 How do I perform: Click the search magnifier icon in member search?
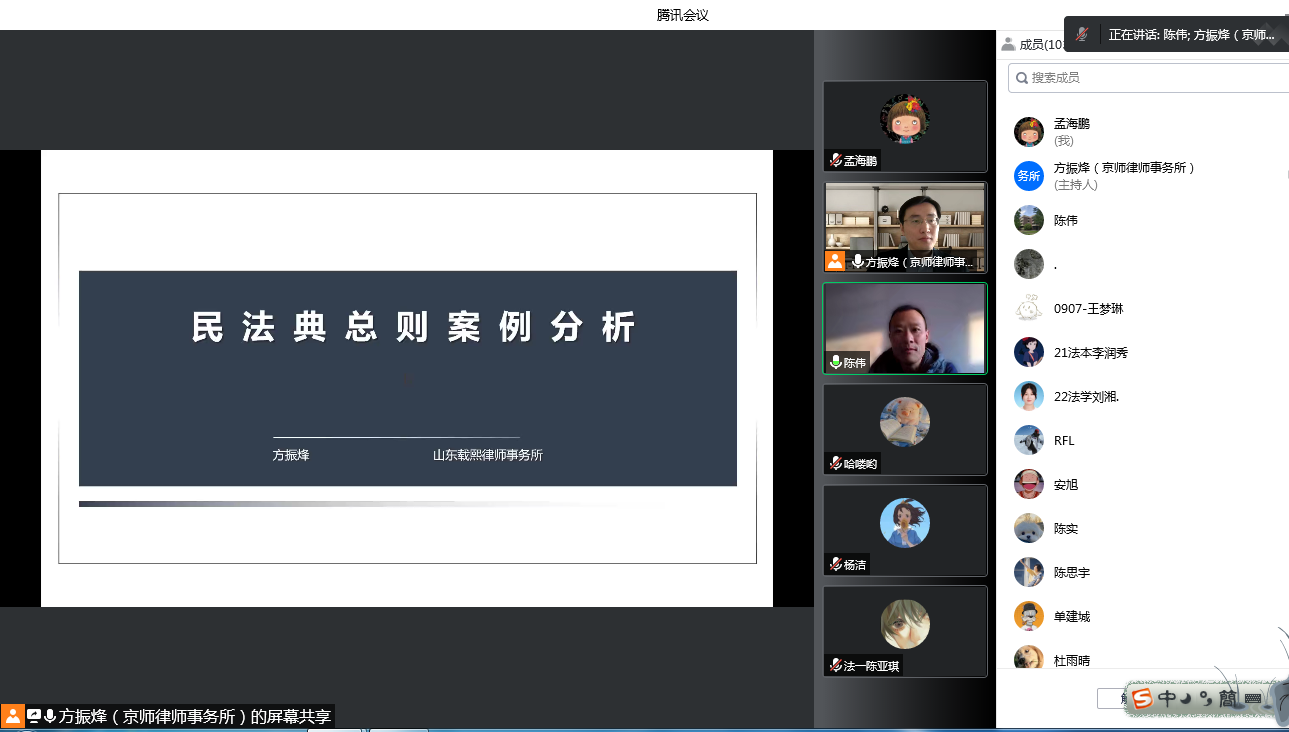pyautogui.click(x=1021, y=77)
